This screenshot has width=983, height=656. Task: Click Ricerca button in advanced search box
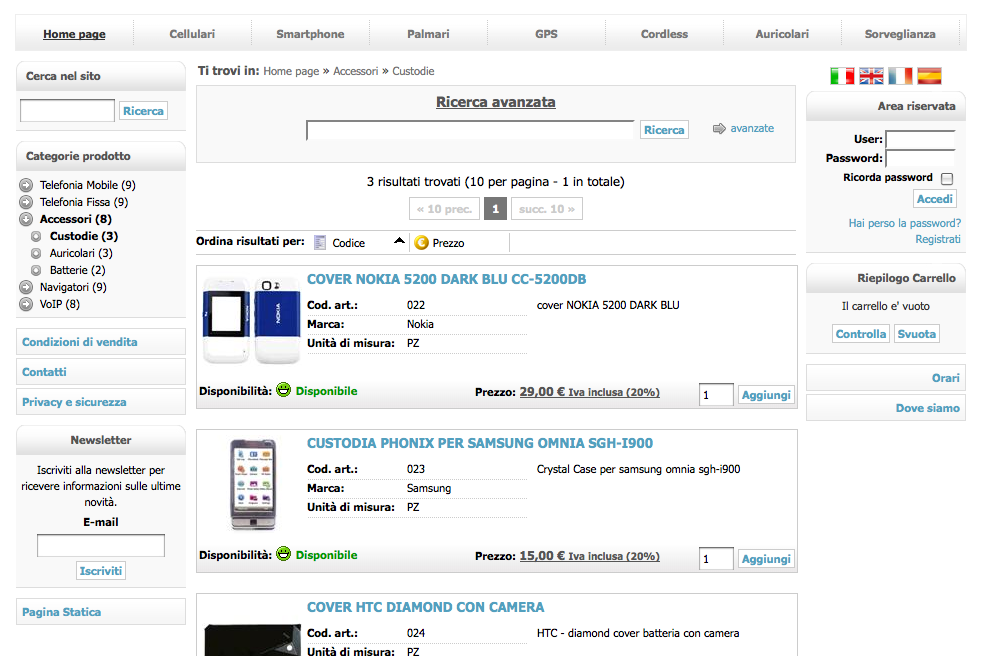pyautogui.click(x=664, y=130)
